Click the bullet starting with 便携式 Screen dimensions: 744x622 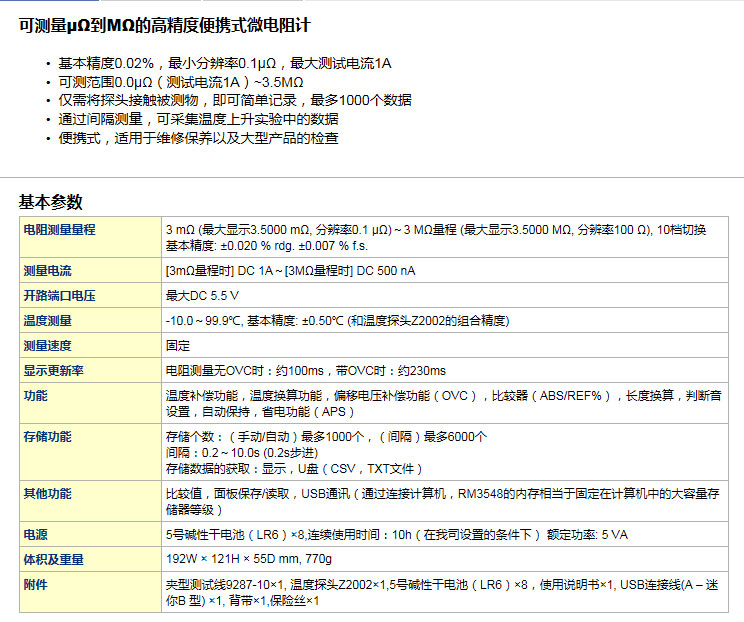198,138
